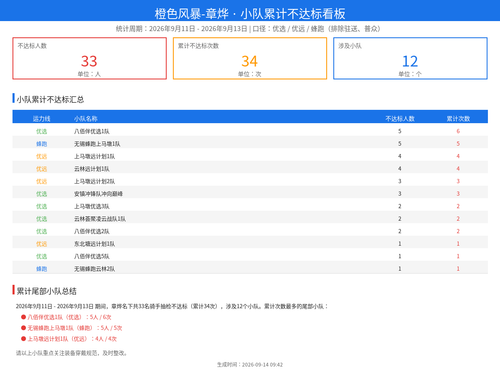
Task: Click the red count 5 for 无锡蜂跑上马墩1队
Action: coord(458,144)
